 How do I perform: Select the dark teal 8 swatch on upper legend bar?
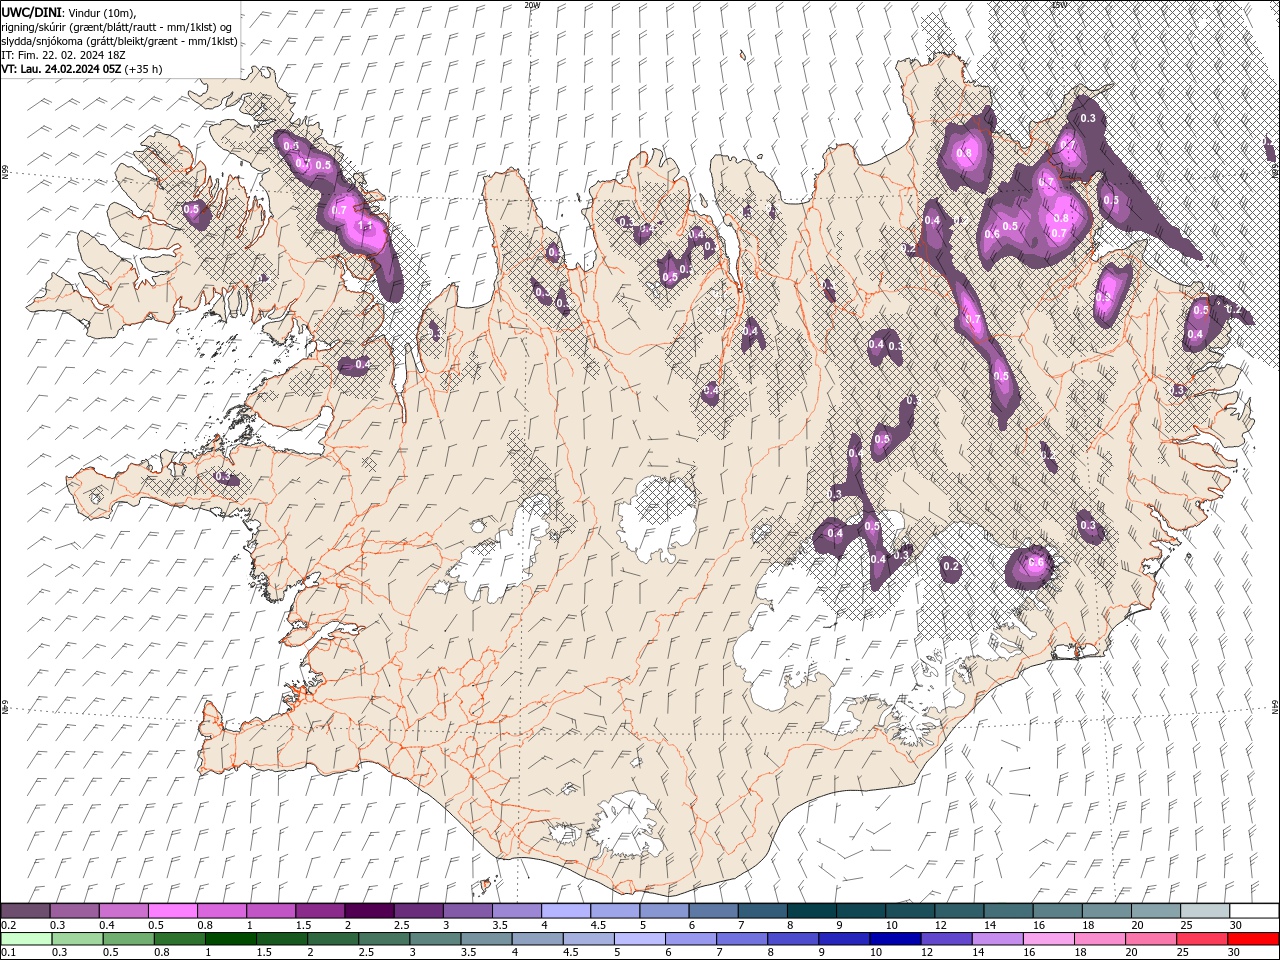(811, 911)
